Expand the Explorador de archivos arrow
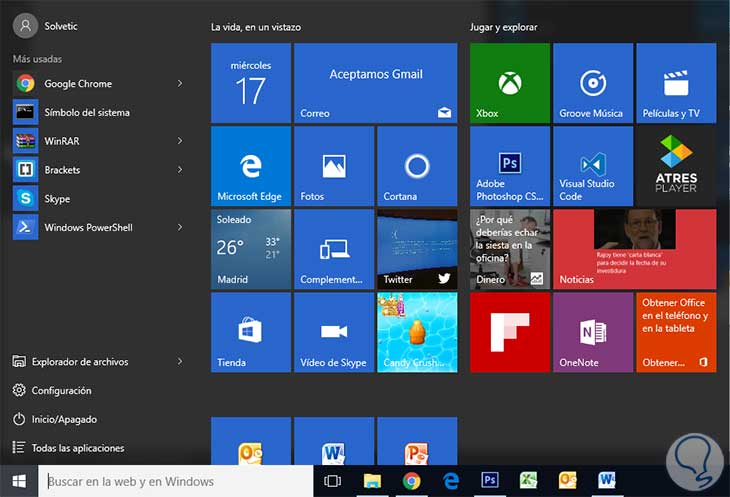 click(180, 361)
